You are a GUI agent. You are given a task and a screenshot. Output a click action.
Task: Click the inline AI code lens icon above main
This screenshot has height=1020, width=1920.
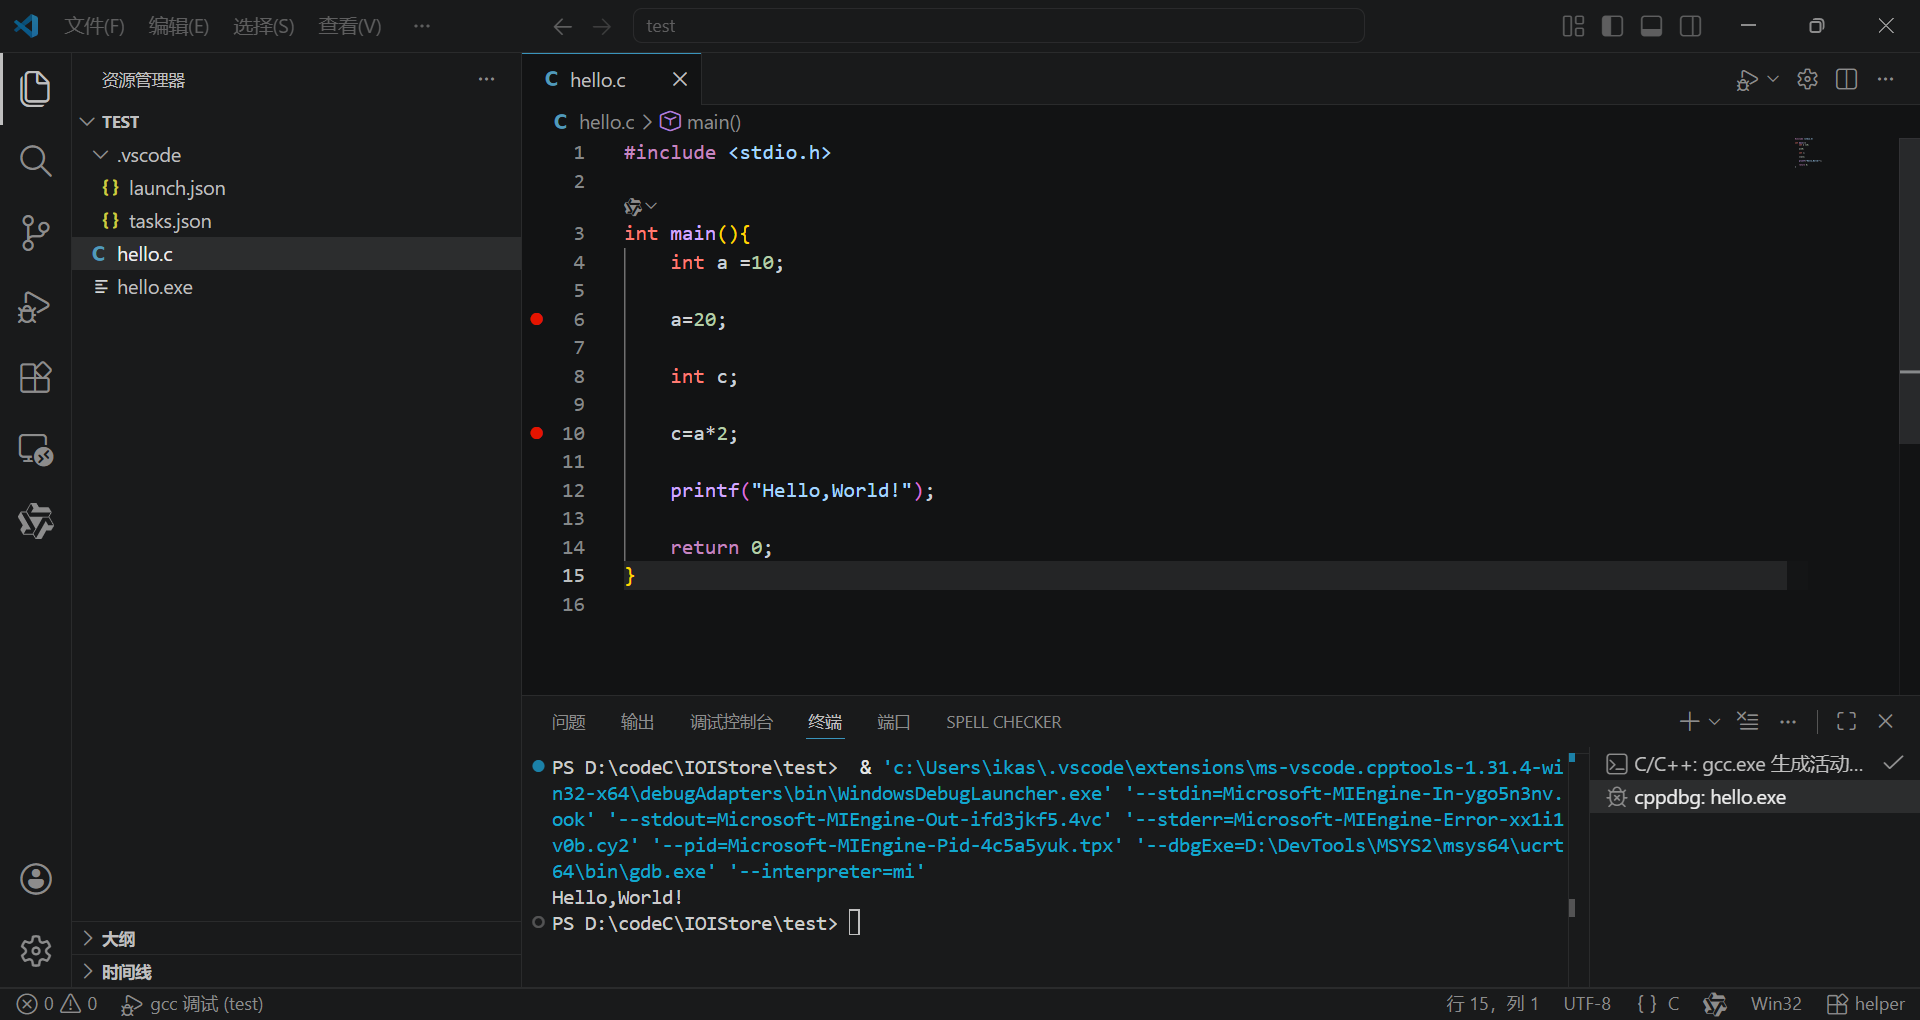(632, 207)
